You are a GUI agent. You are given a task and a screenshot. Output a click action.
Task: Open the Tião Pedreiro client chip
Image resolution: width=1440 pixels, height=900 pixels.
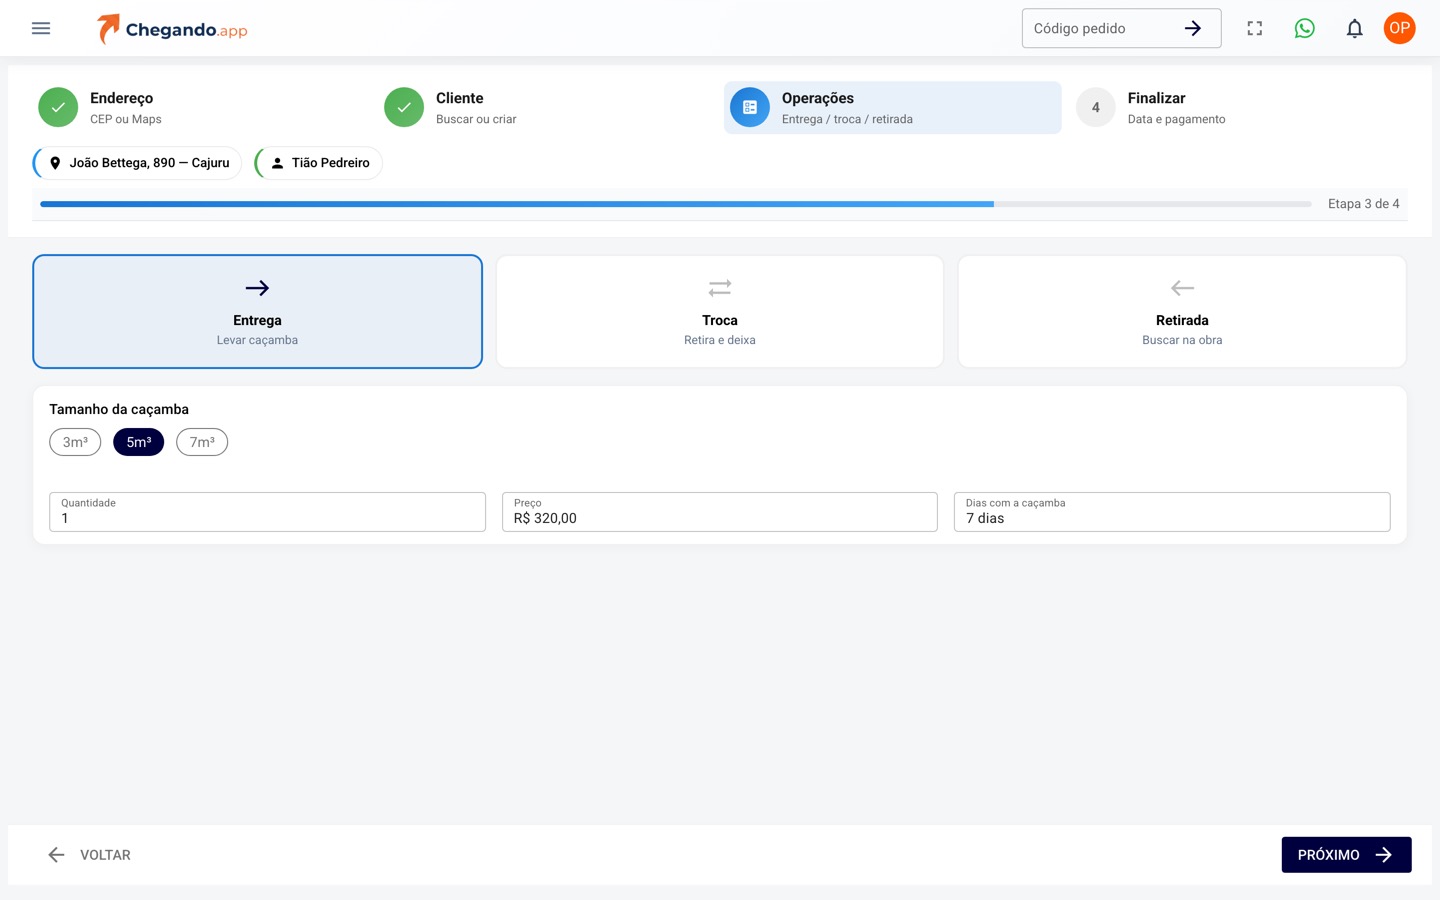coord(318,163)
